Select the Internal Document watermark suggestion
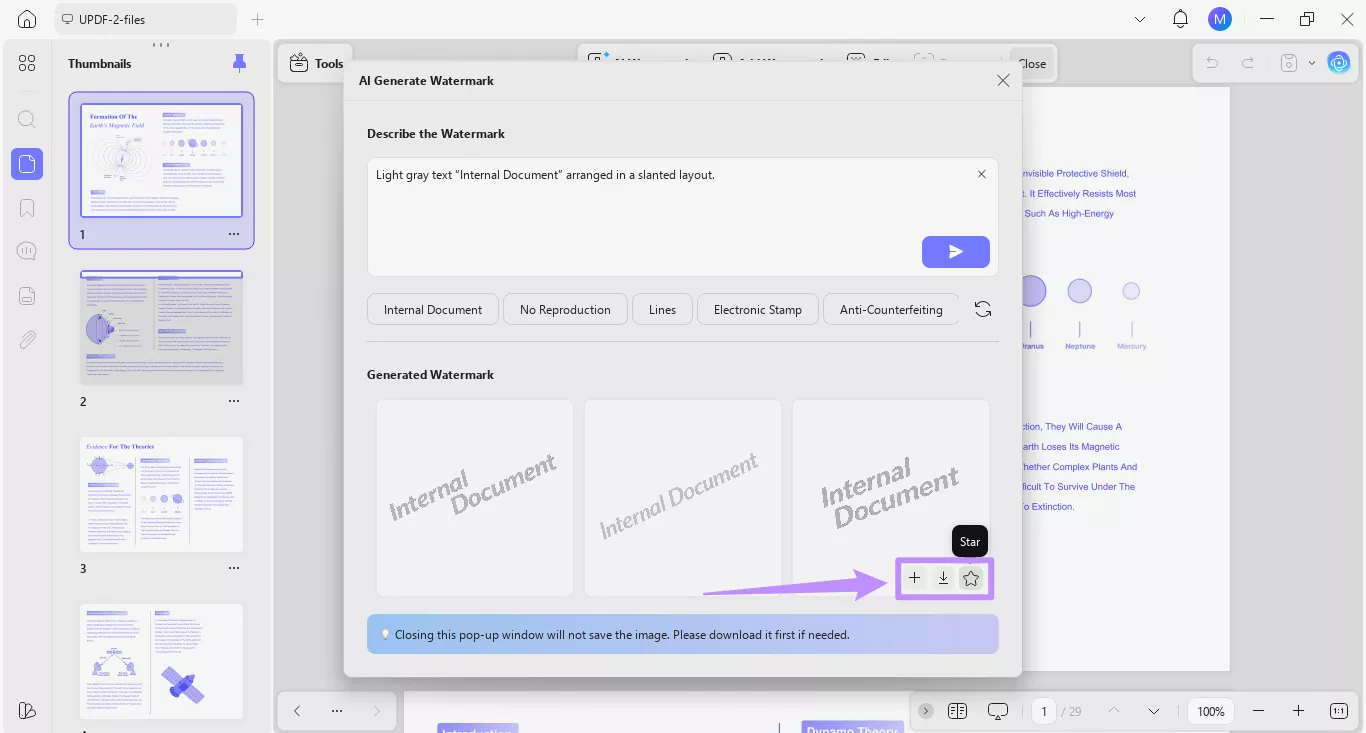The width and height of the screenshot is (1366, 733). tap(432, 309)
